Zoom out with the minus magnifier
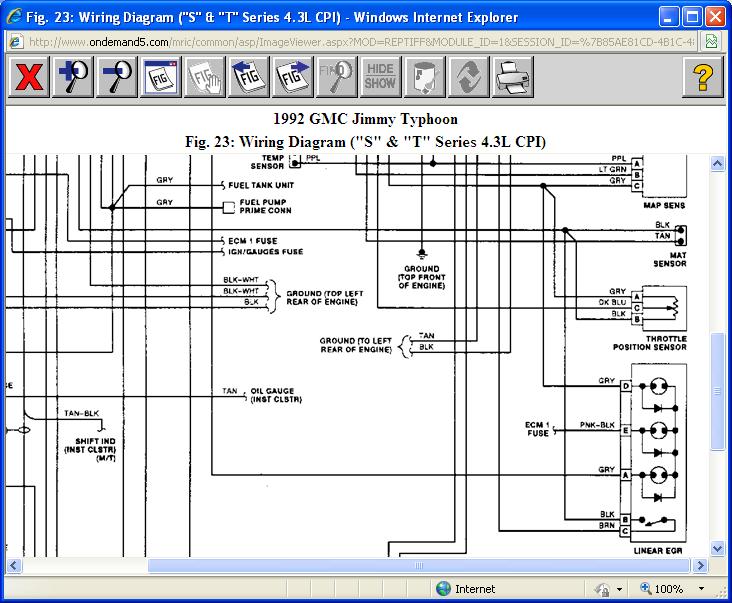Image resolution: width=732 pixels, height=603 pixels. 116,78
